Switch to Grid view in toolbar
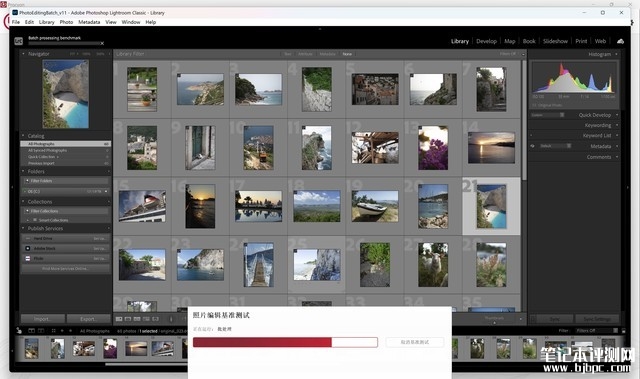This screenshot has height=379, width=640. coord(119,319)
